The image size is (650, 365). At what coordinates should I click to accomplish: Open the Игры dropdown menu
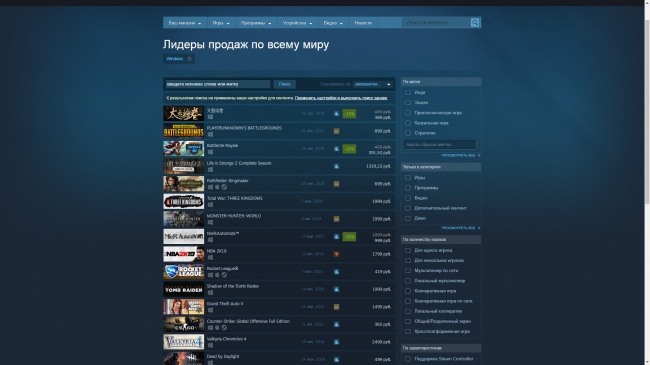click(221, 23)
